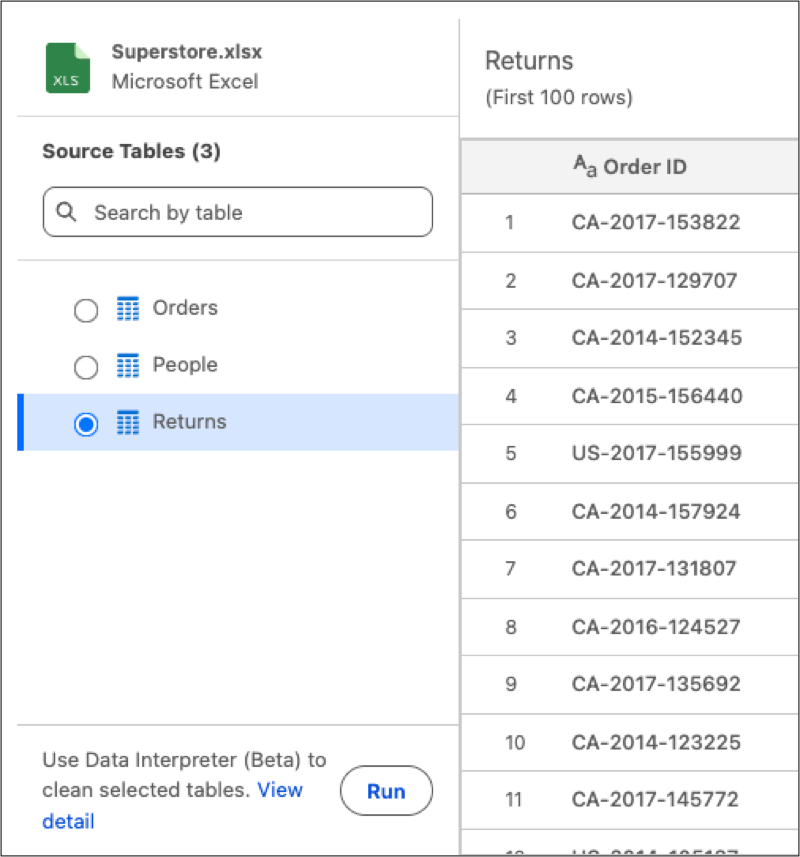The height and width of the screenshot is (857, 800).
Task: Click the Aa string type icon on Order ID
Action: [x=585, y=166]
